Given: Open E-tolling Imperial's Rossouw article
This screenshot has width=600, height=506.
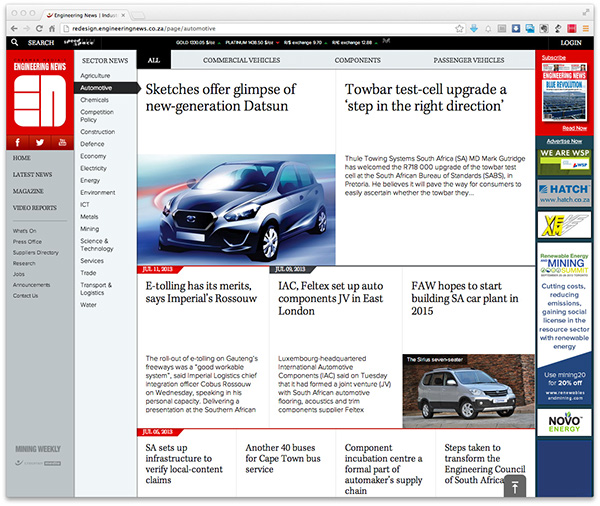Looking at the screenshot, I should (201, 292).
